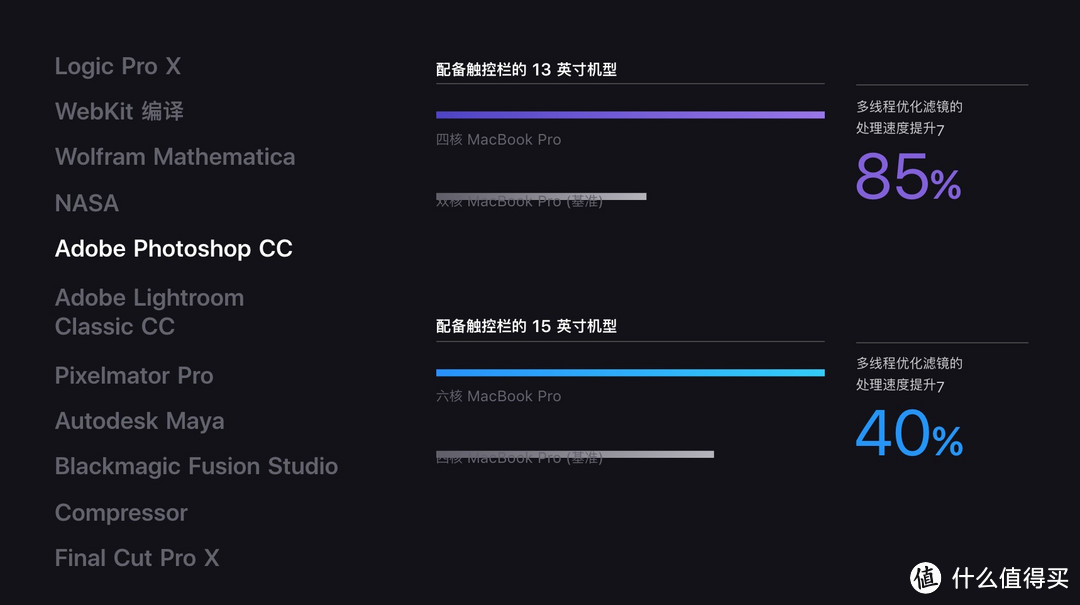Screen dimensions: 1080x605
Task: Click the 15 英寸机型 heading
Action: (x=526, y=326)
